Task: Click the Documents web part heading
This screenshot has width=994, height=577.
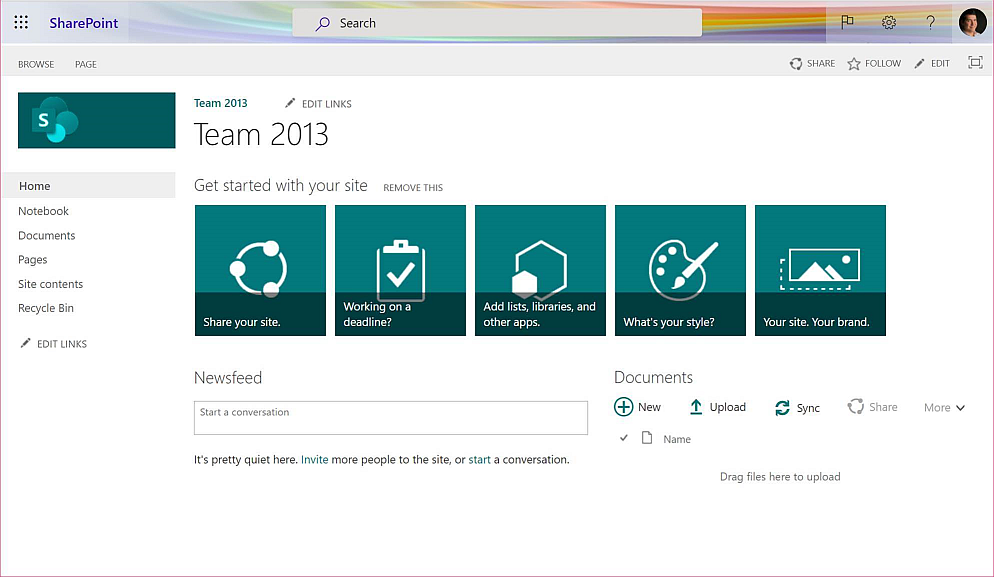Action: coord(653,377)
